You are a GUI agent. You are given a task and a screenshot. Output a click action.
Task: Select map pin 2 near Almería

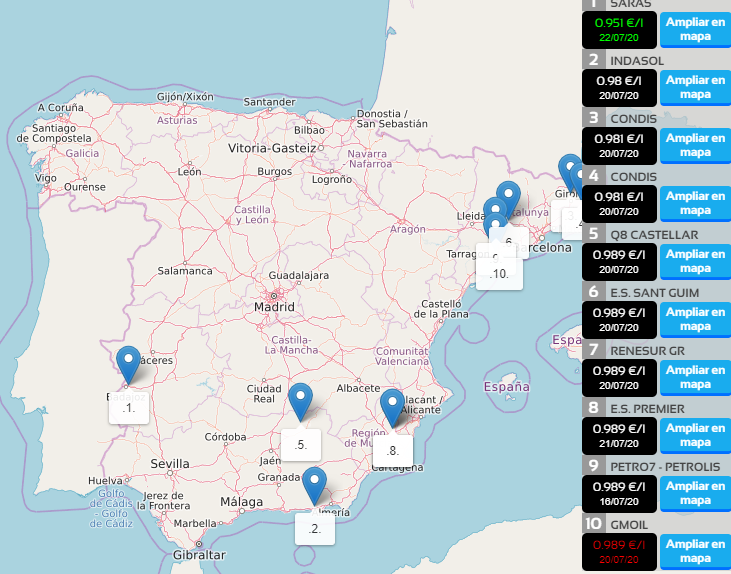(x=315, y=483)
